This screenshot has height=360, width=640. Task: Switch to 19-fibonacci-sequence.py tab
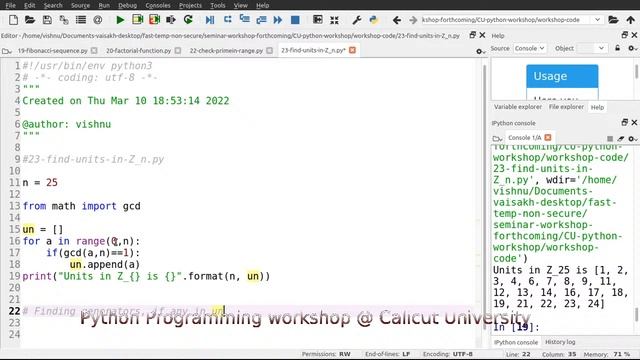tap(53, 51)
